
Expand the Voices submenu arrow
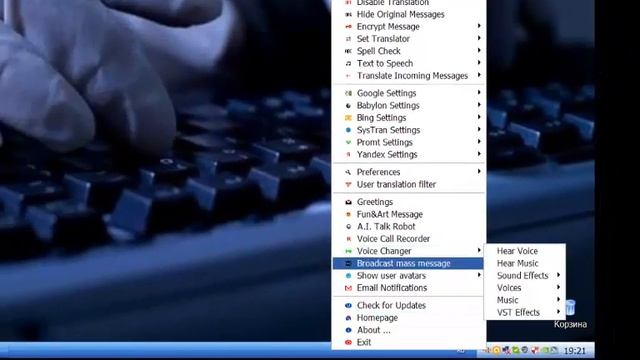tap(558, 287)
